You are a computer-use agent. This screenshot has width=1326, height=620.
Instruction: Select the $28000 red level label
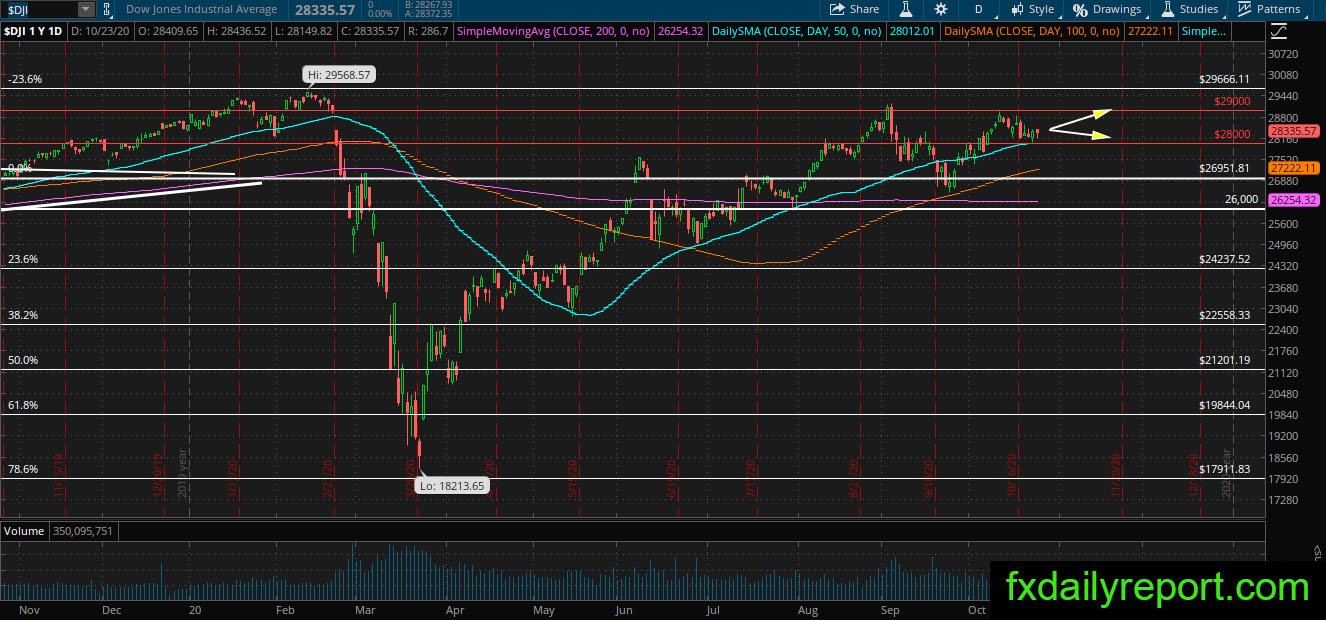tap(1232, 134)
